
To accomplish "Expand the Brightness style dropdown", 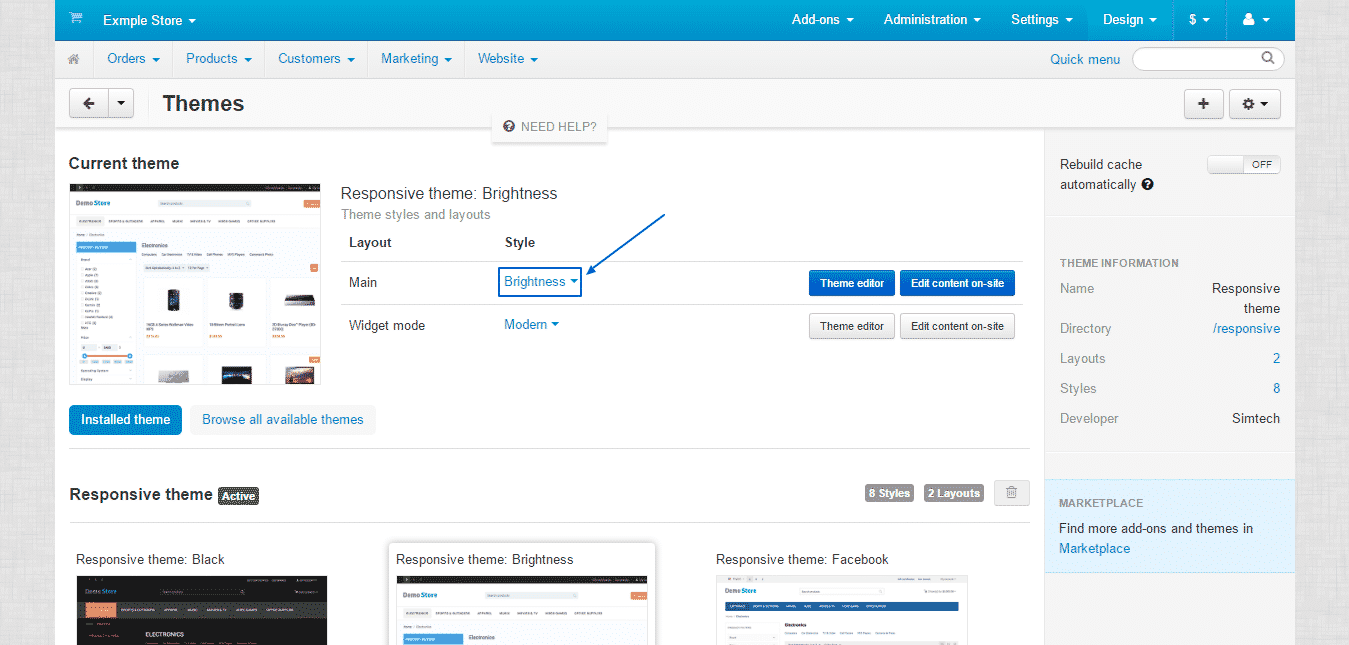I will click(540, 282).
